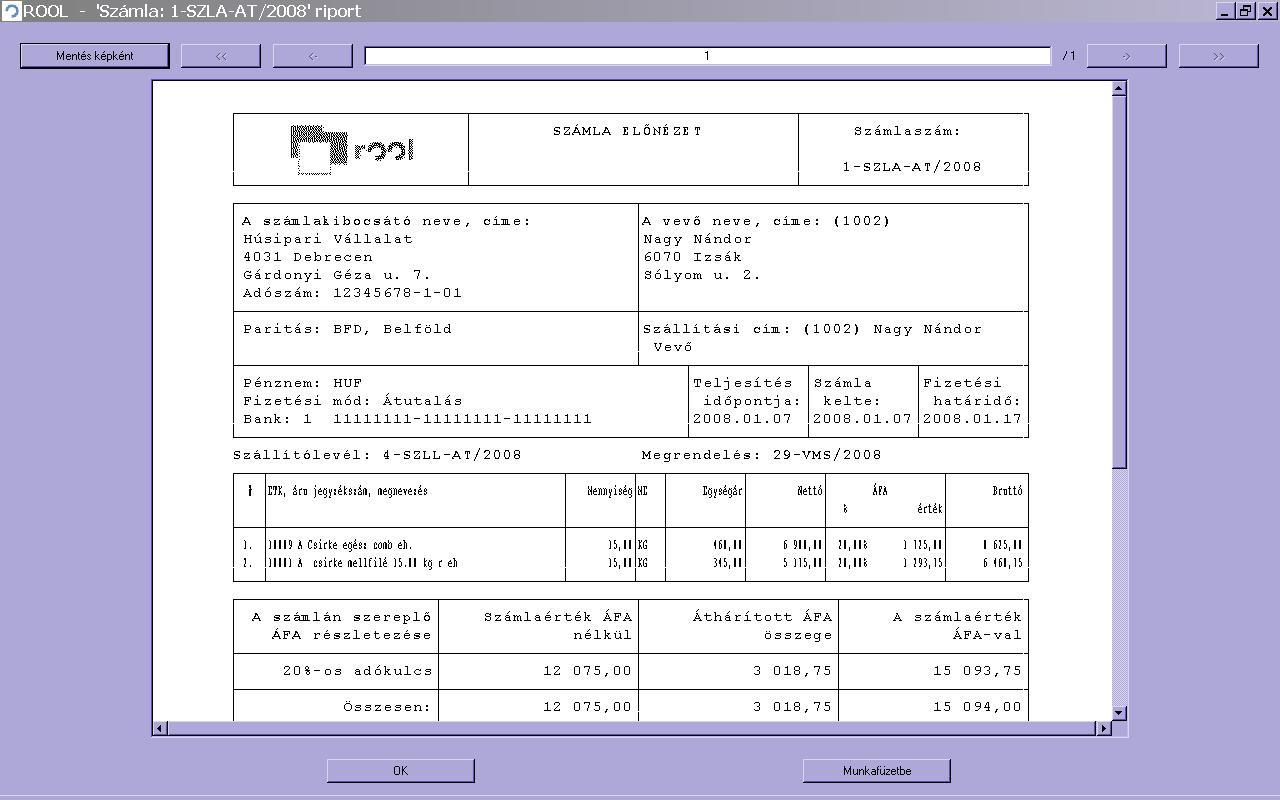The image size is (1280, 800).
Task: Click the 'Szállítási cím: (1002) Nagy Nándor' line
Action: [813, 329]
